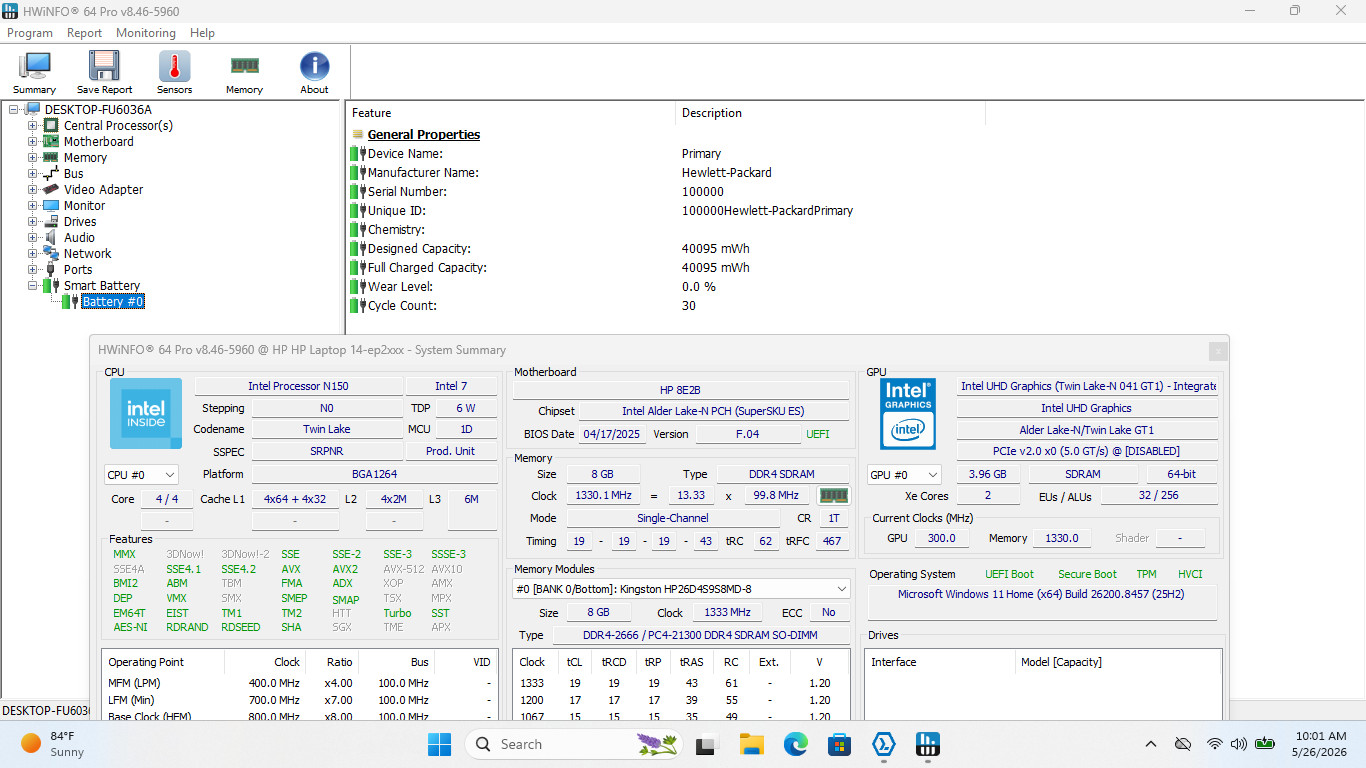
Task: Select the Memory label in the tree
Action: point(85,157)
